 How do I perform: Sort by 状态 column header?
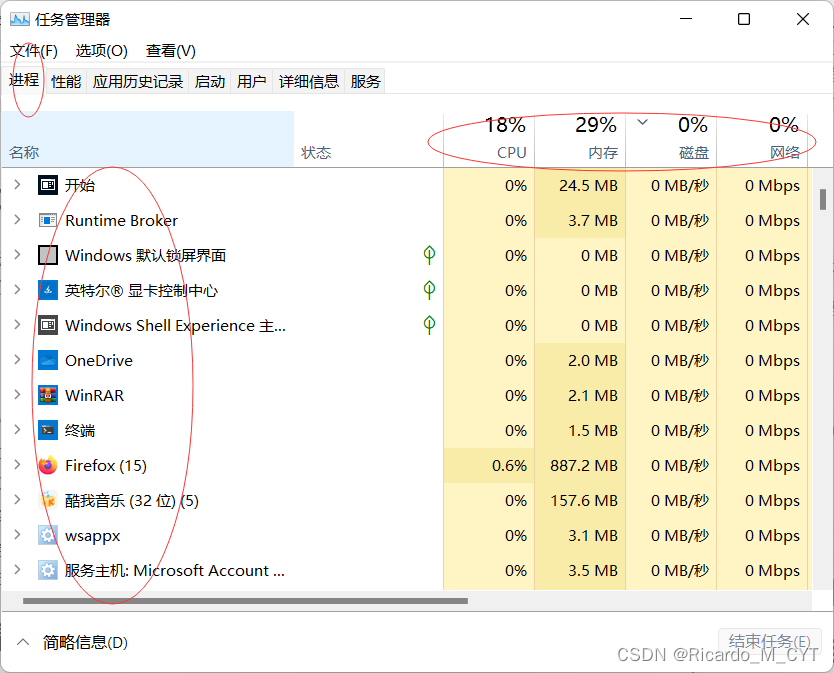369,139
